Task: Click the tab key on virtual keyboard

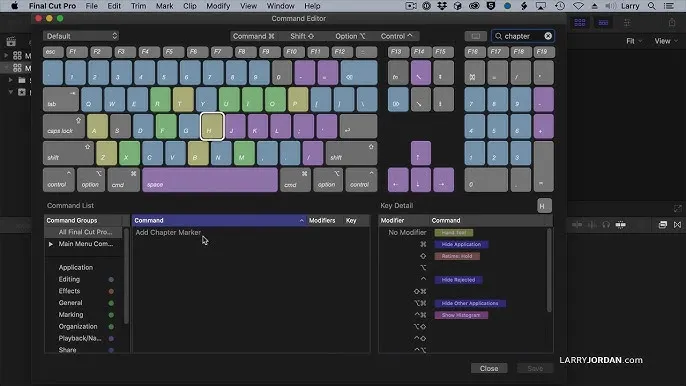Action: pos(61,99)
